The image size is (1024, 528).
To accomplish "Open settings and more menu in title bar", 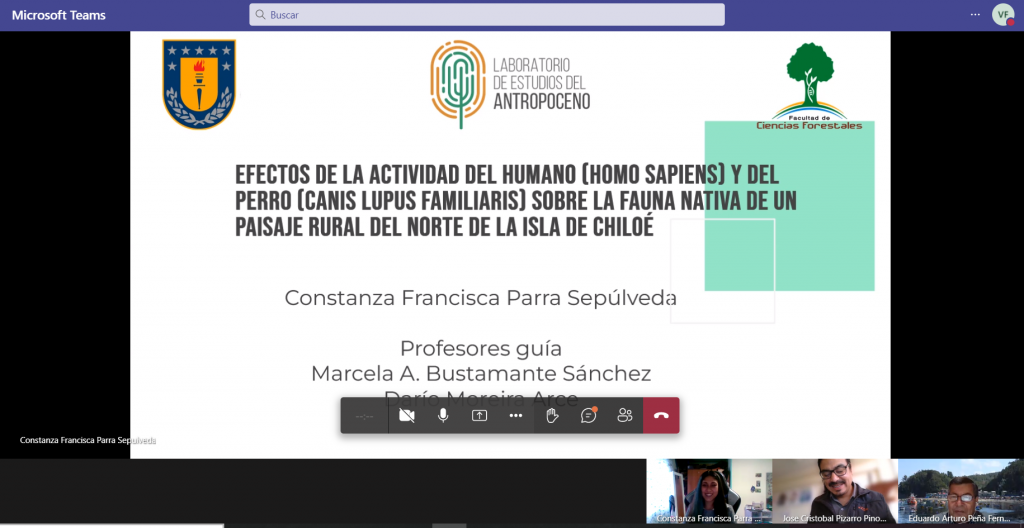I will tap(975, 14).
